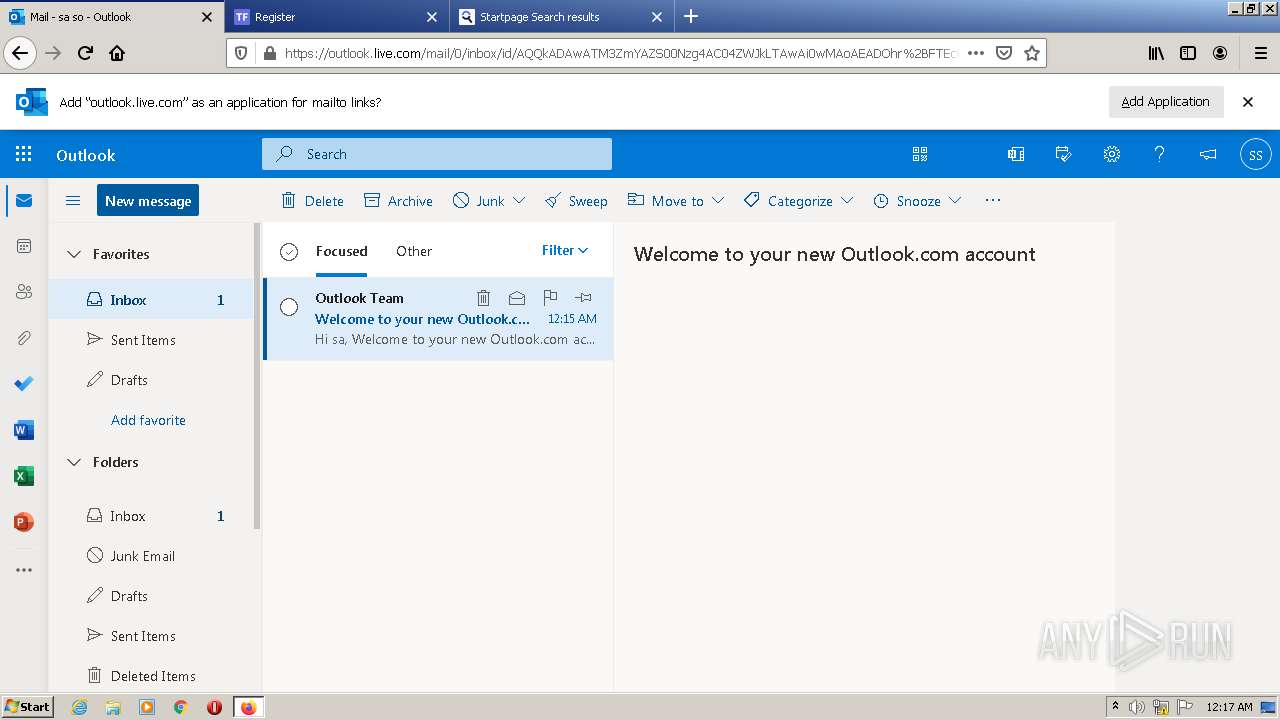Open Firefox page actions ellipsis in address bar
Screen dimensions: 1280x720
tap(976, 53)
